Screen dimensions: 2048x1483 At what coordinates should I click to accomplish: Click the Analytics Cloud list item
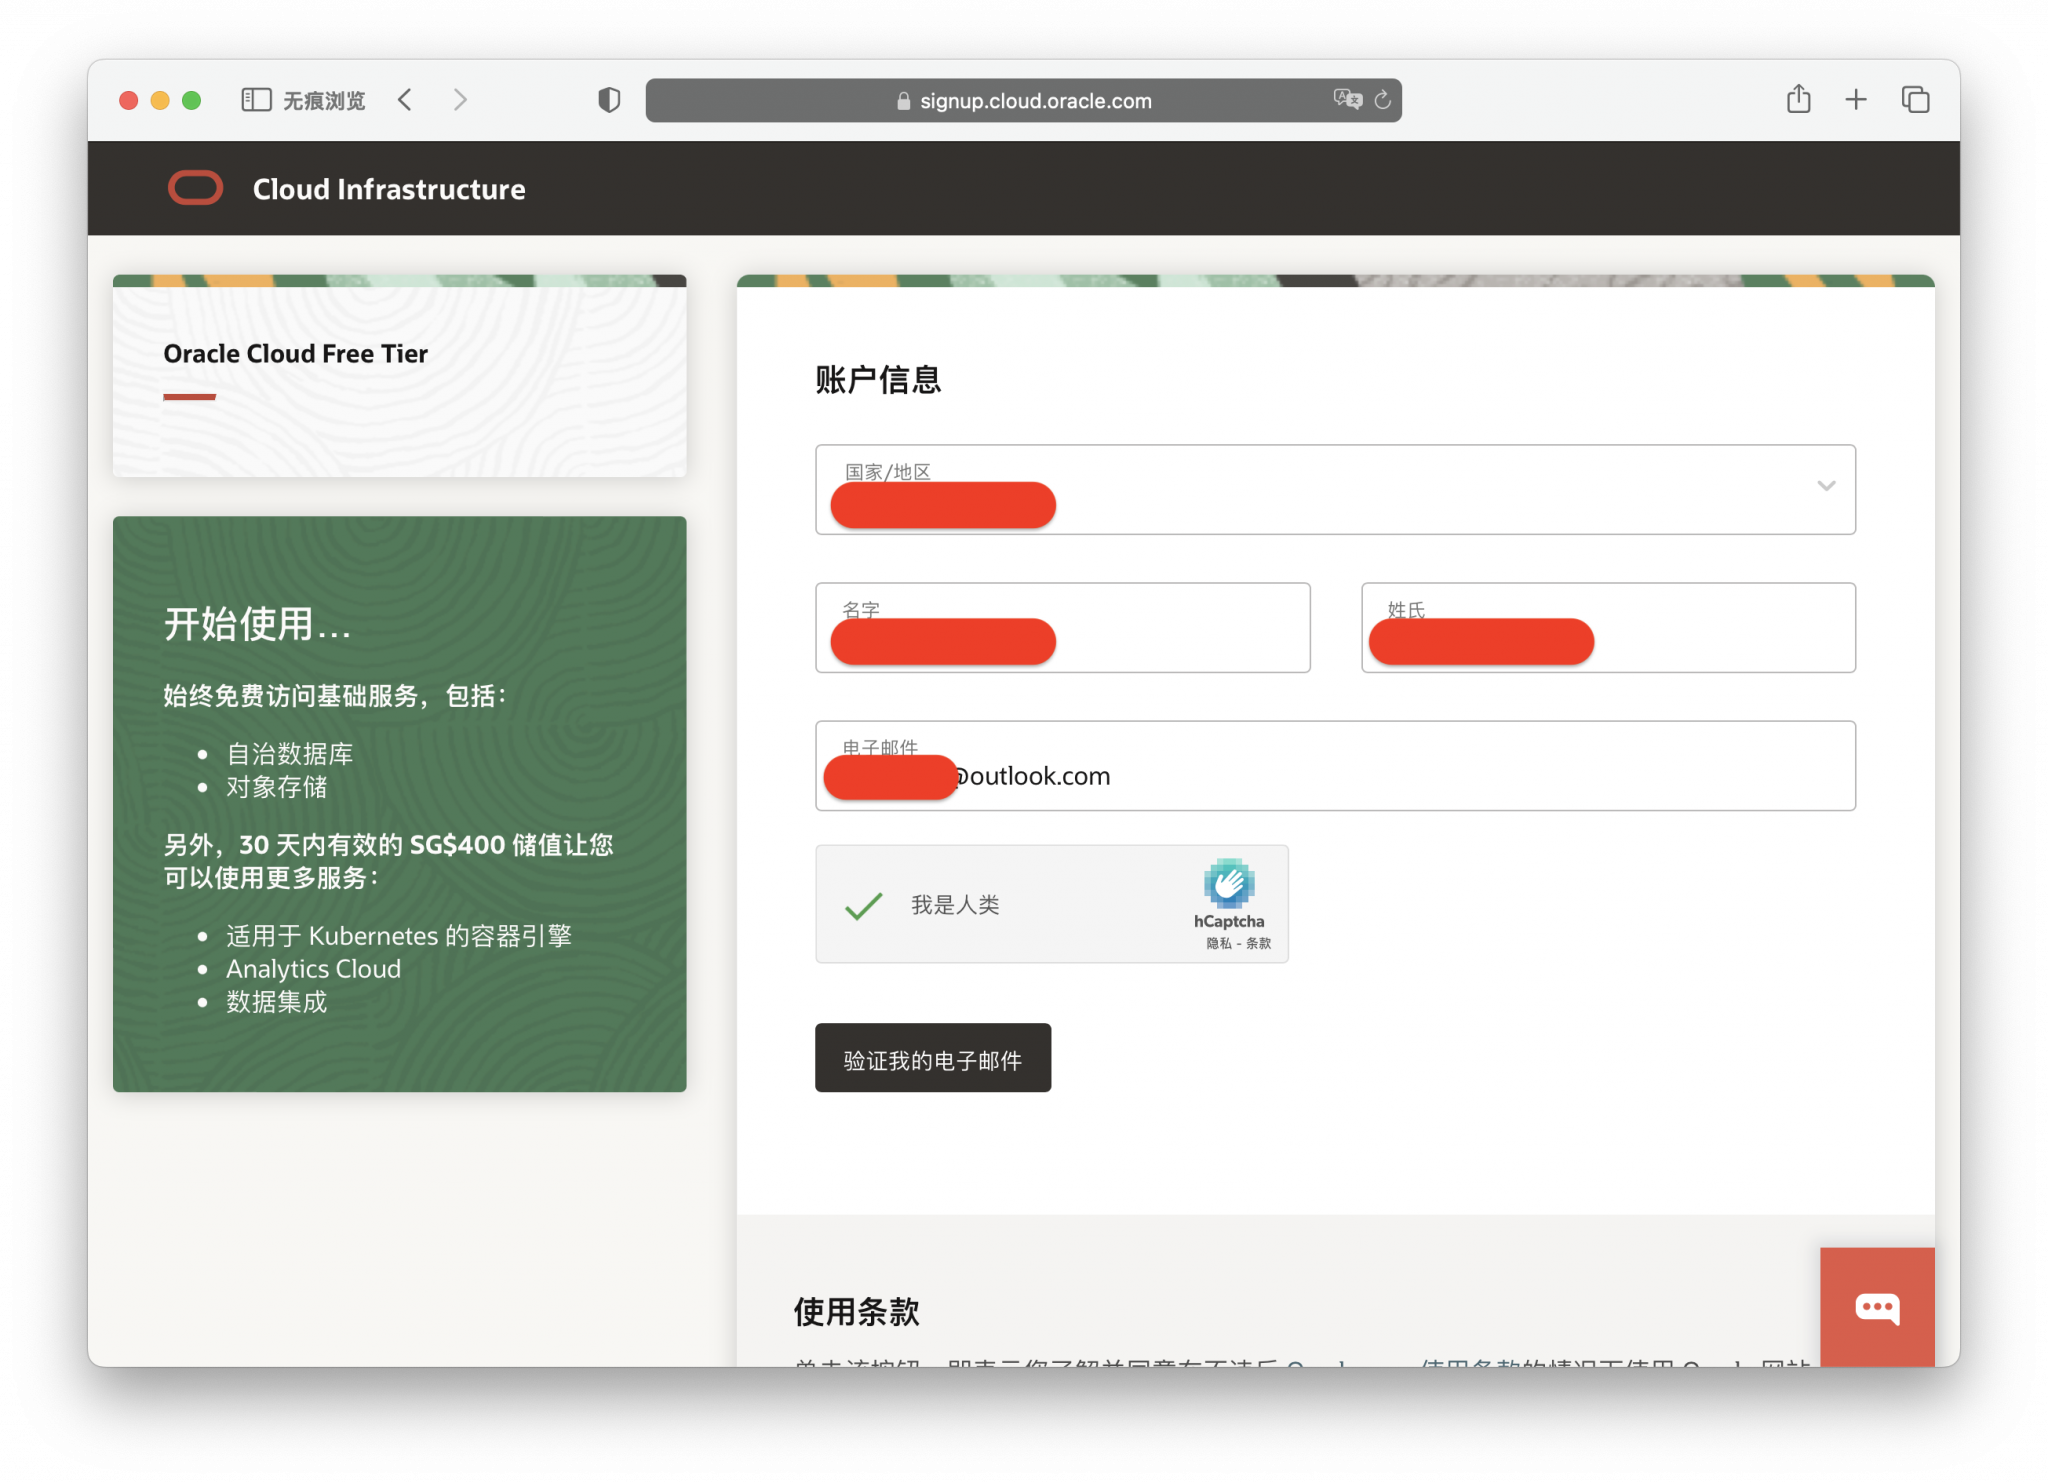click(x=313, y=969)
